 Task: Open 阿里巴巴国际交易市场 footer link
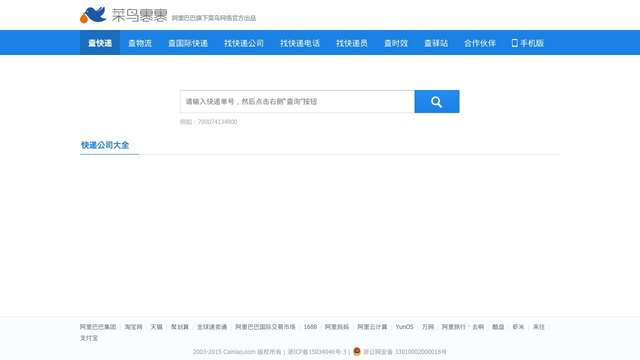click(x=265, y=327)
